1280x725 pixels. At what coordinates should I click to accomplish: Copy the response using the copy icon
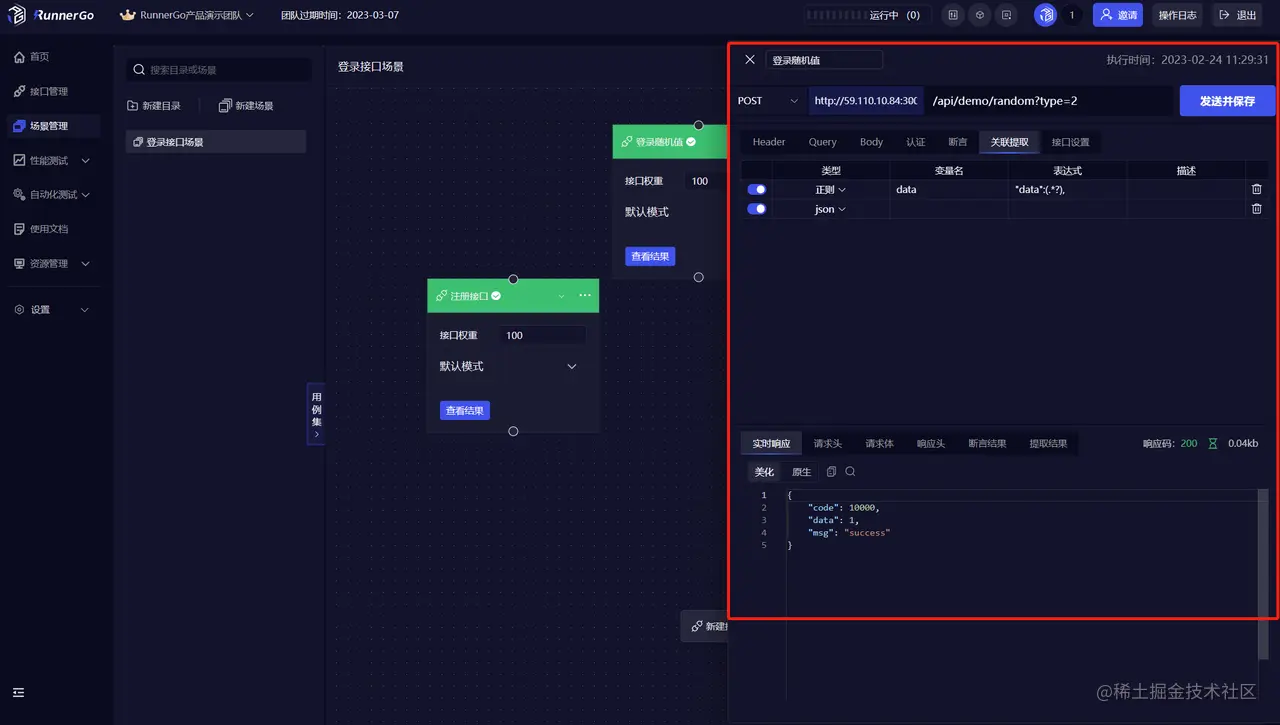(x=831, y=472)
